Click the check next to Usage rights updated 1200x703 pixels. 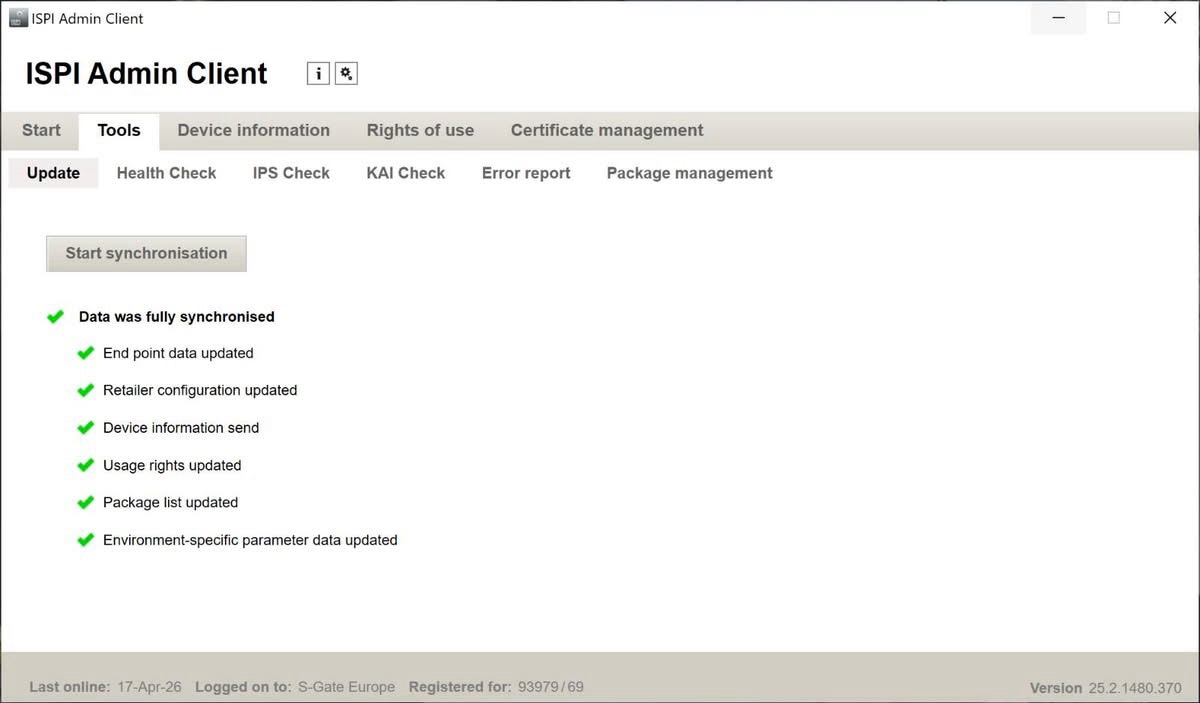click(x=85, y=465)
